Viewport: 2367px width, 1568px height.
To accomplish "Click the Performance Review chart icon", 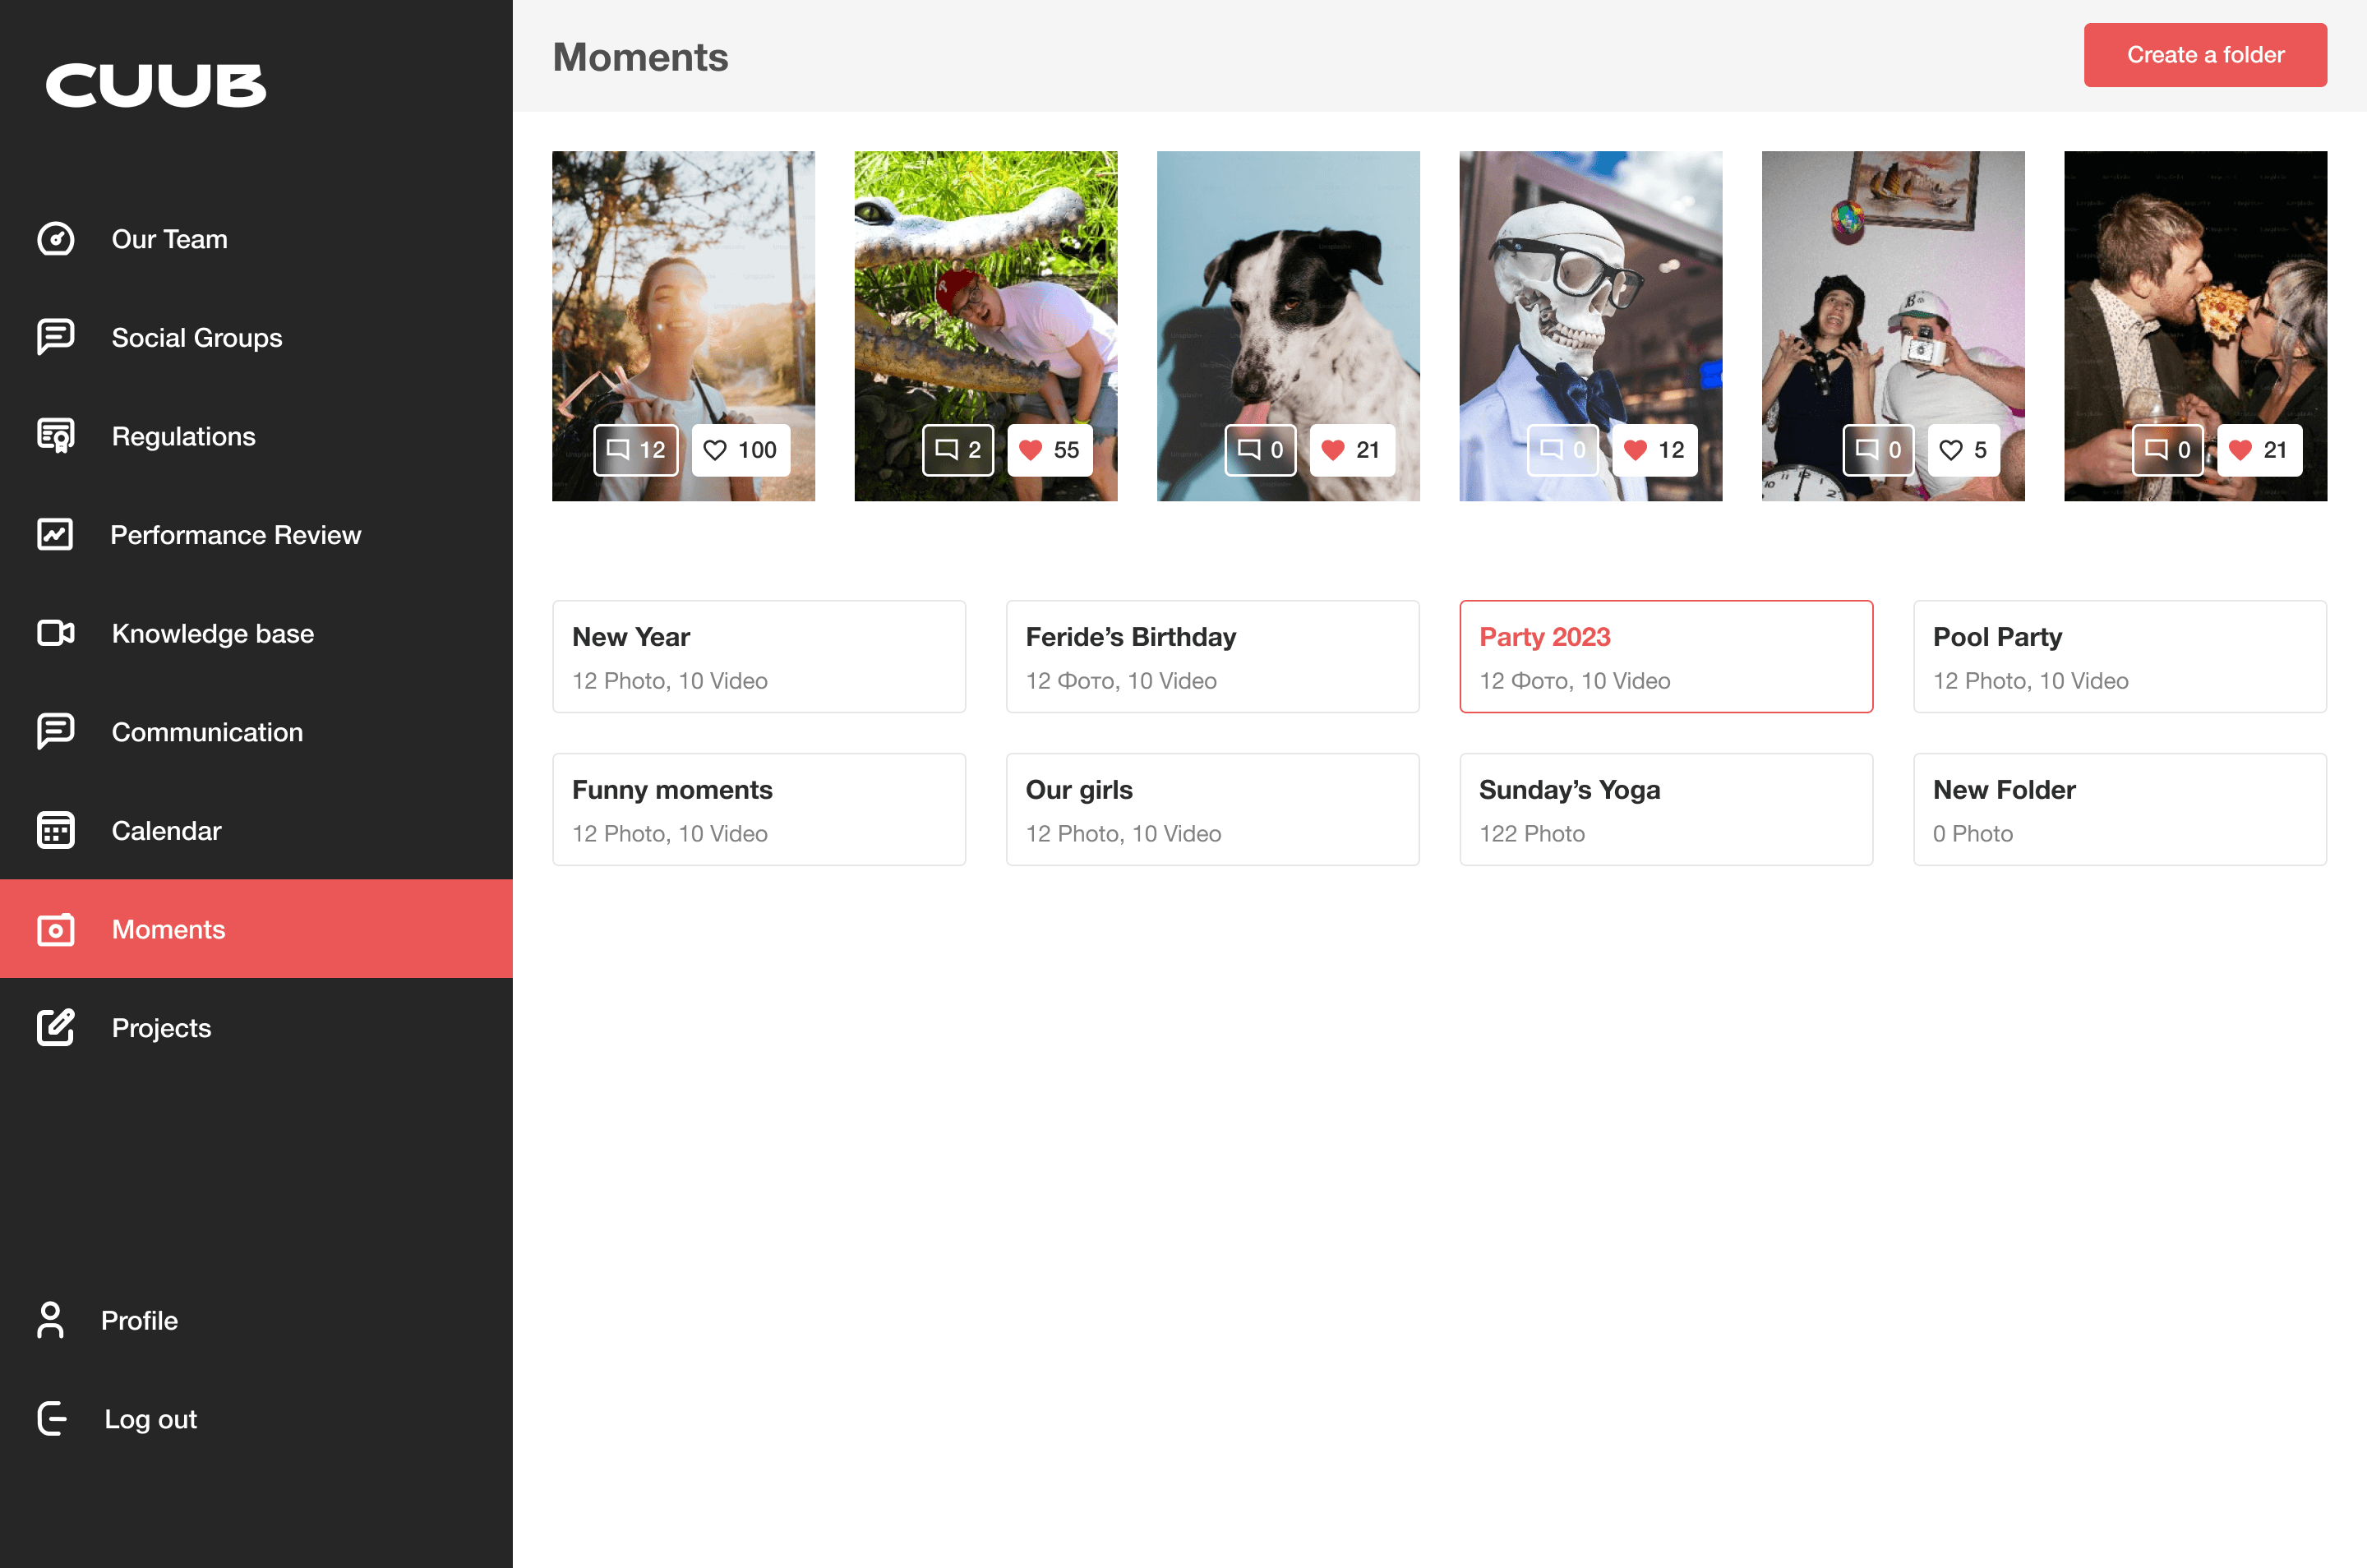I will pos(56,535).
